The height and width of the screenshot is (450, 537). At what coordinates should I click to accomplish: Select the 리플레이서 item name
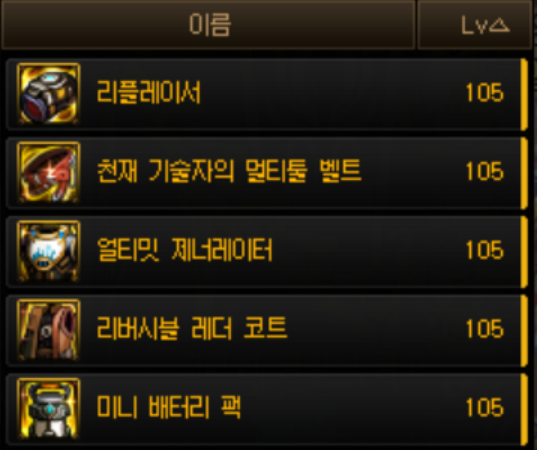tap(149, 92)
